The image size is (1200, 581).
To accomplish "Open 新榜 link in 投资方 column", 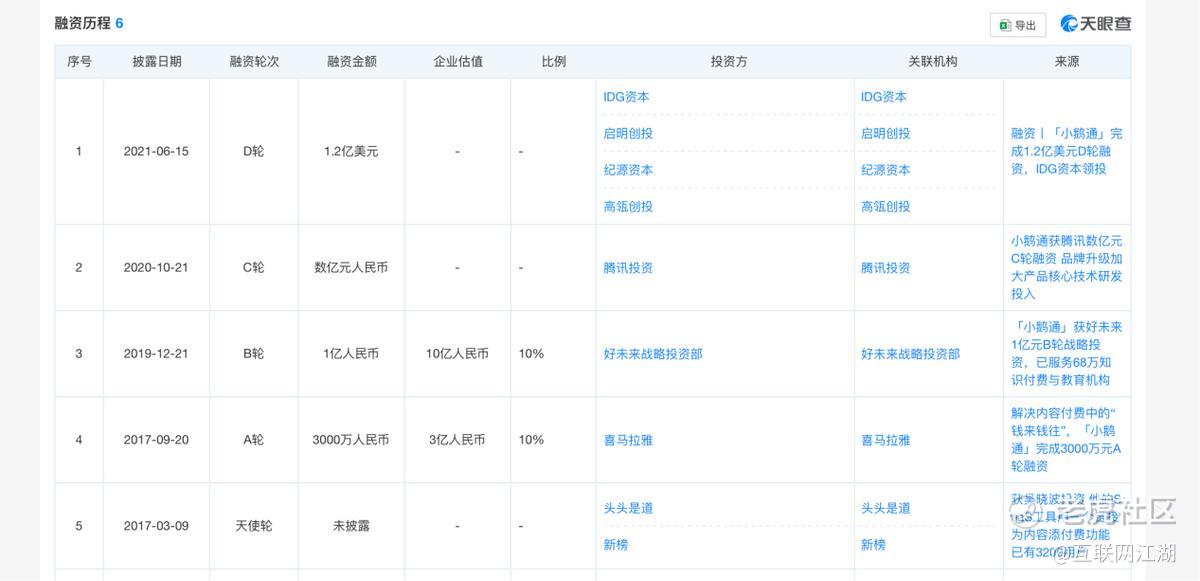I will click(616, 544).
